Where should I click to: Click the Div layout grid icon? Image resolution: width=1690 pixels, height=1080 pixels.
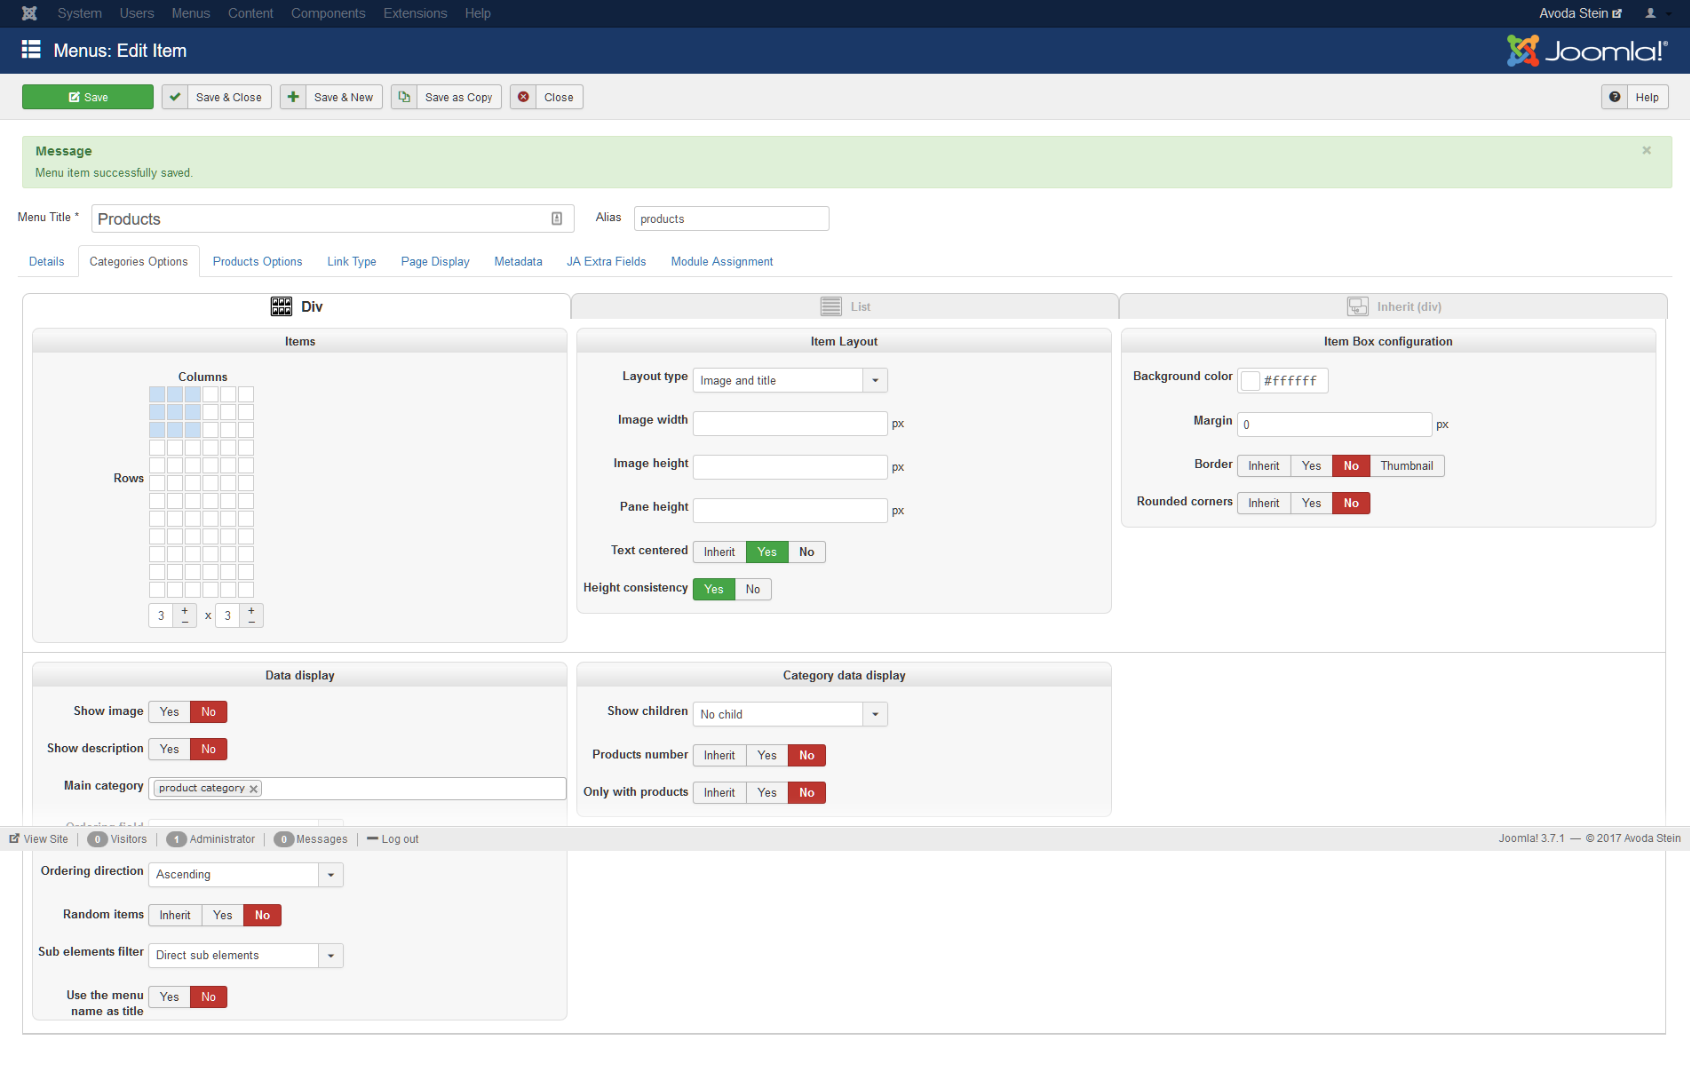coord(281,307)
